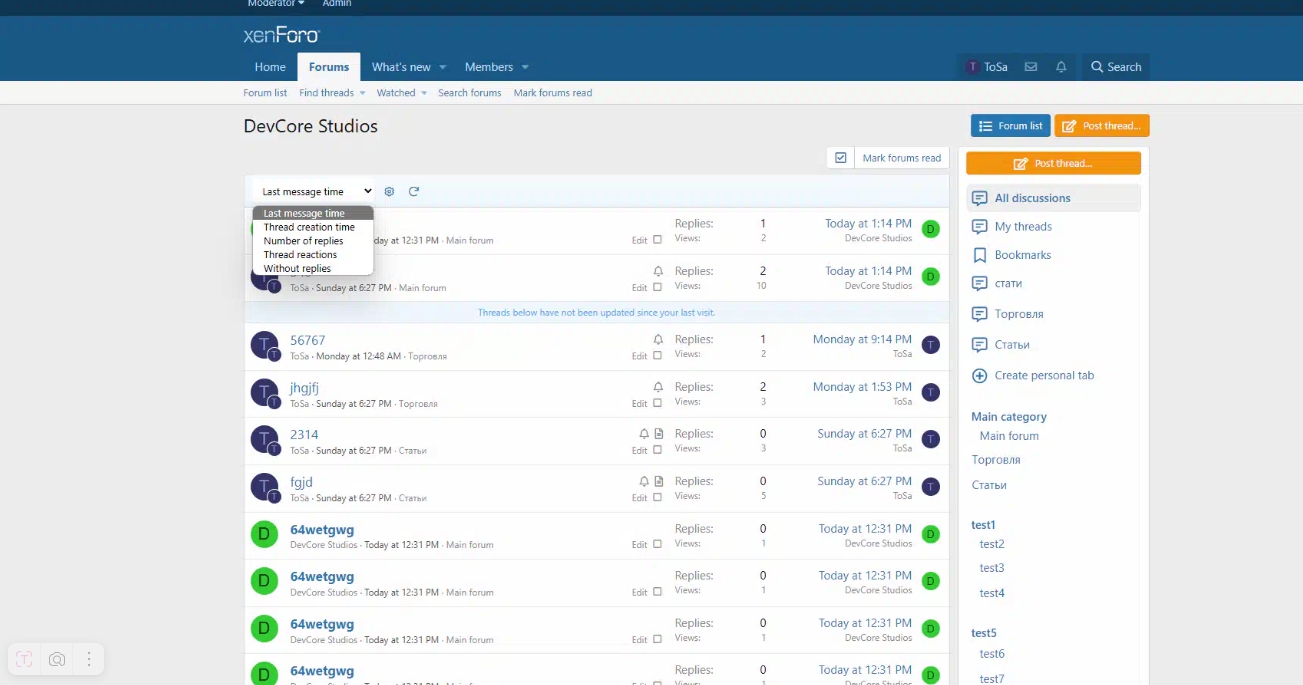Click the Search field in header
Screen dimensions: 1303x685
1115,67
